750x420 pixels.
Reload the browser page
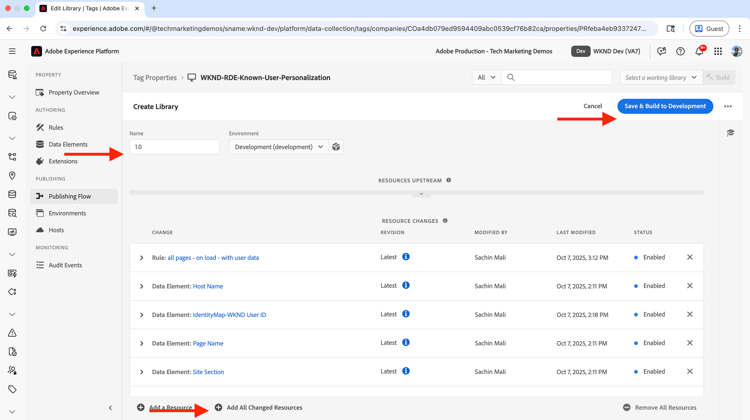[43, 29]
